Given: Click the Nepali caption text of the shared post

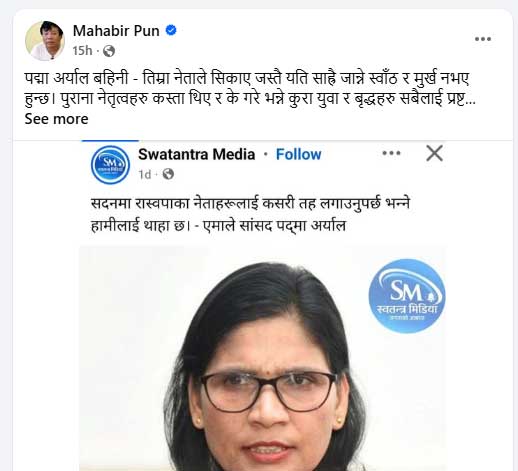Looking at the screenshot, I should click(251, 214).
